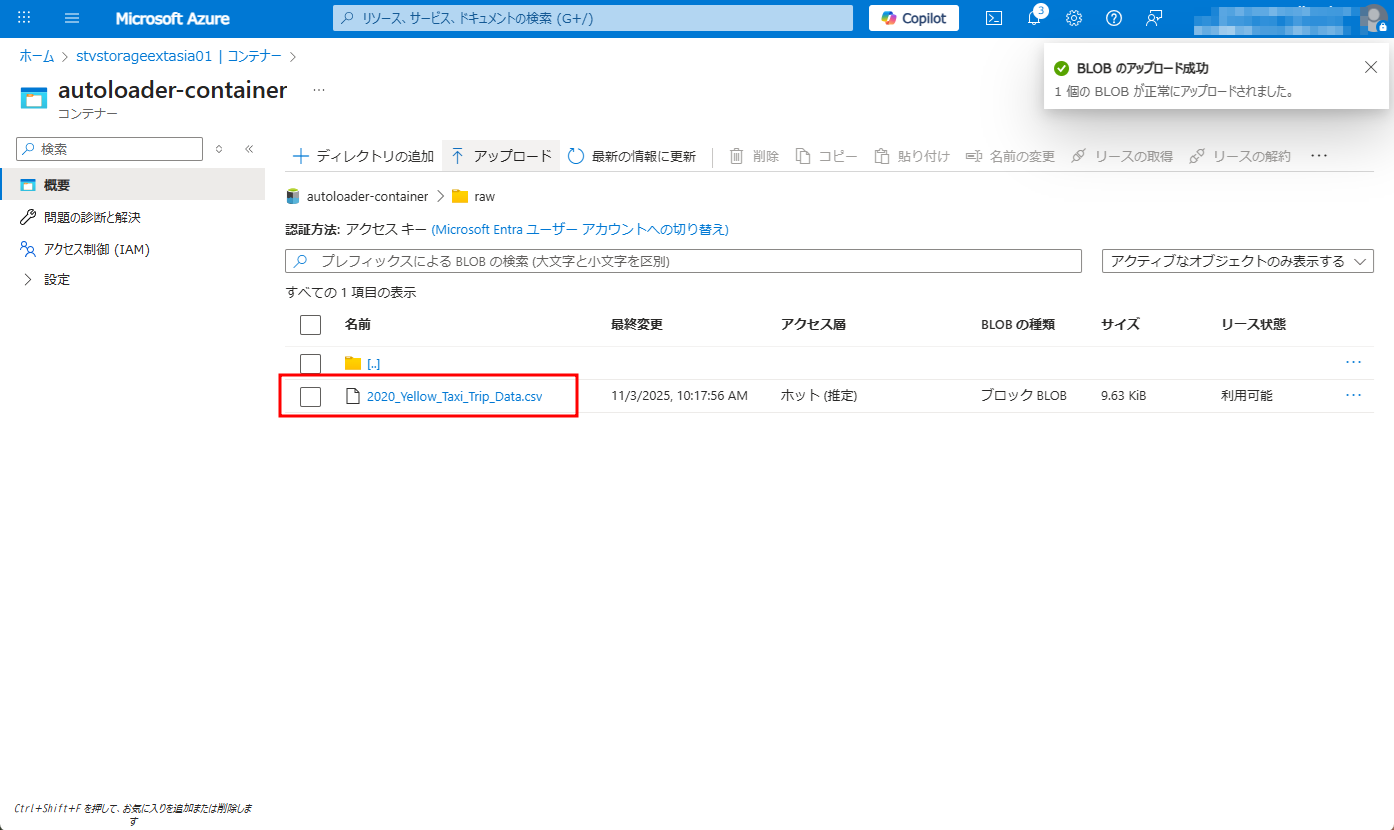Check the box for 2020_Yellow_Taxi_Trip_Data.csv
The image size is (1394, 830).
coord(310,396)
